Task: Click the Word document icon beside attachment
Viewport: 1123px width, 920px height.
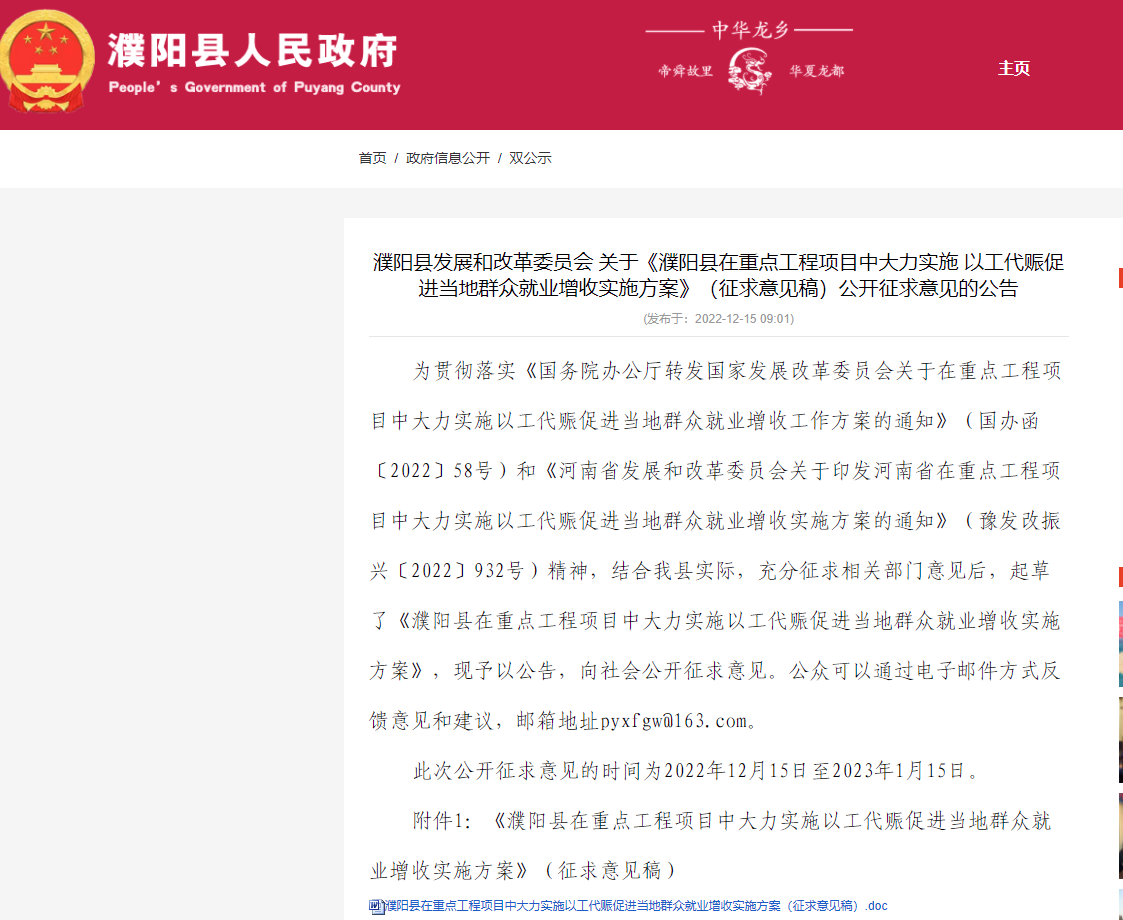Action: (376, 906)
